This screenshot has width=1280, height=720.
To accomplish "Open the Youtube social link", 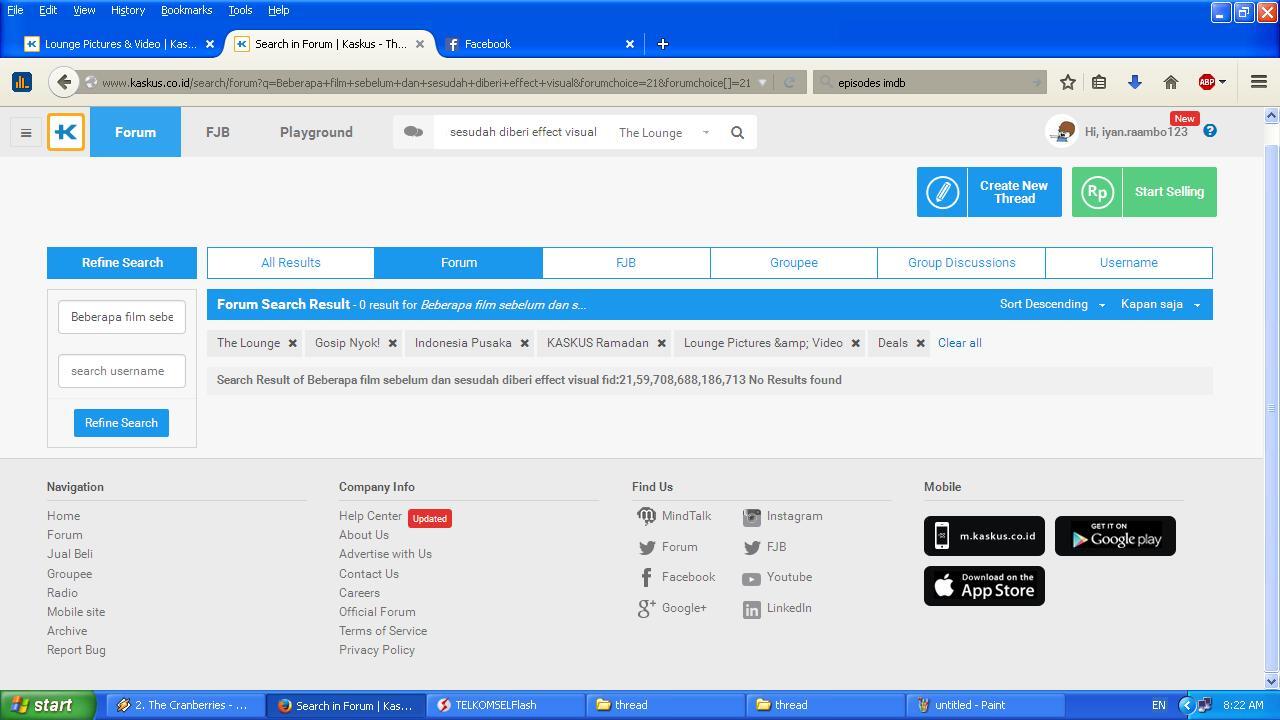I will pyautogui.click(x=777, y=577).
